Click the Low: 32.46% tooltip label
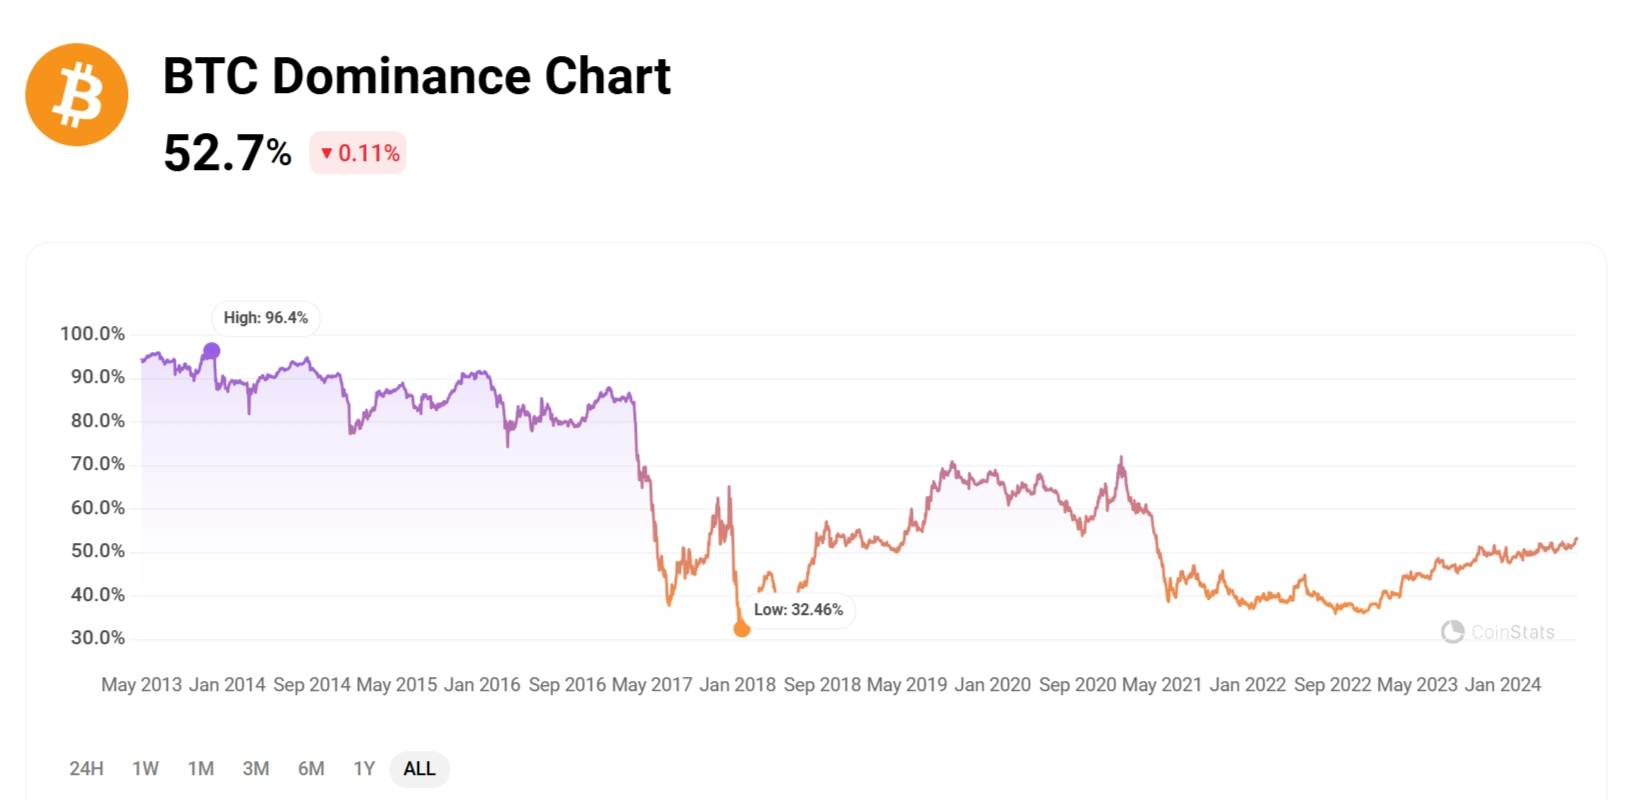The height and width of the screenshot is (800, 1635). click(798, 610)
